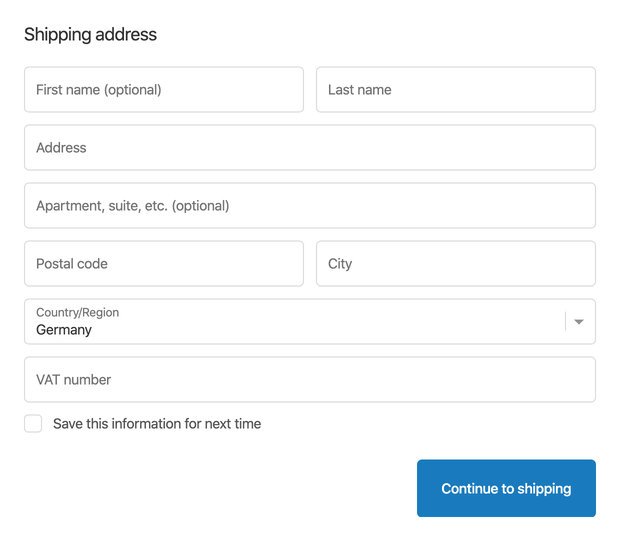The height and width of the screenshot is (540, 620).
Task: Enable Save this information for next time checkbox
Action: [x=33, y=424]
